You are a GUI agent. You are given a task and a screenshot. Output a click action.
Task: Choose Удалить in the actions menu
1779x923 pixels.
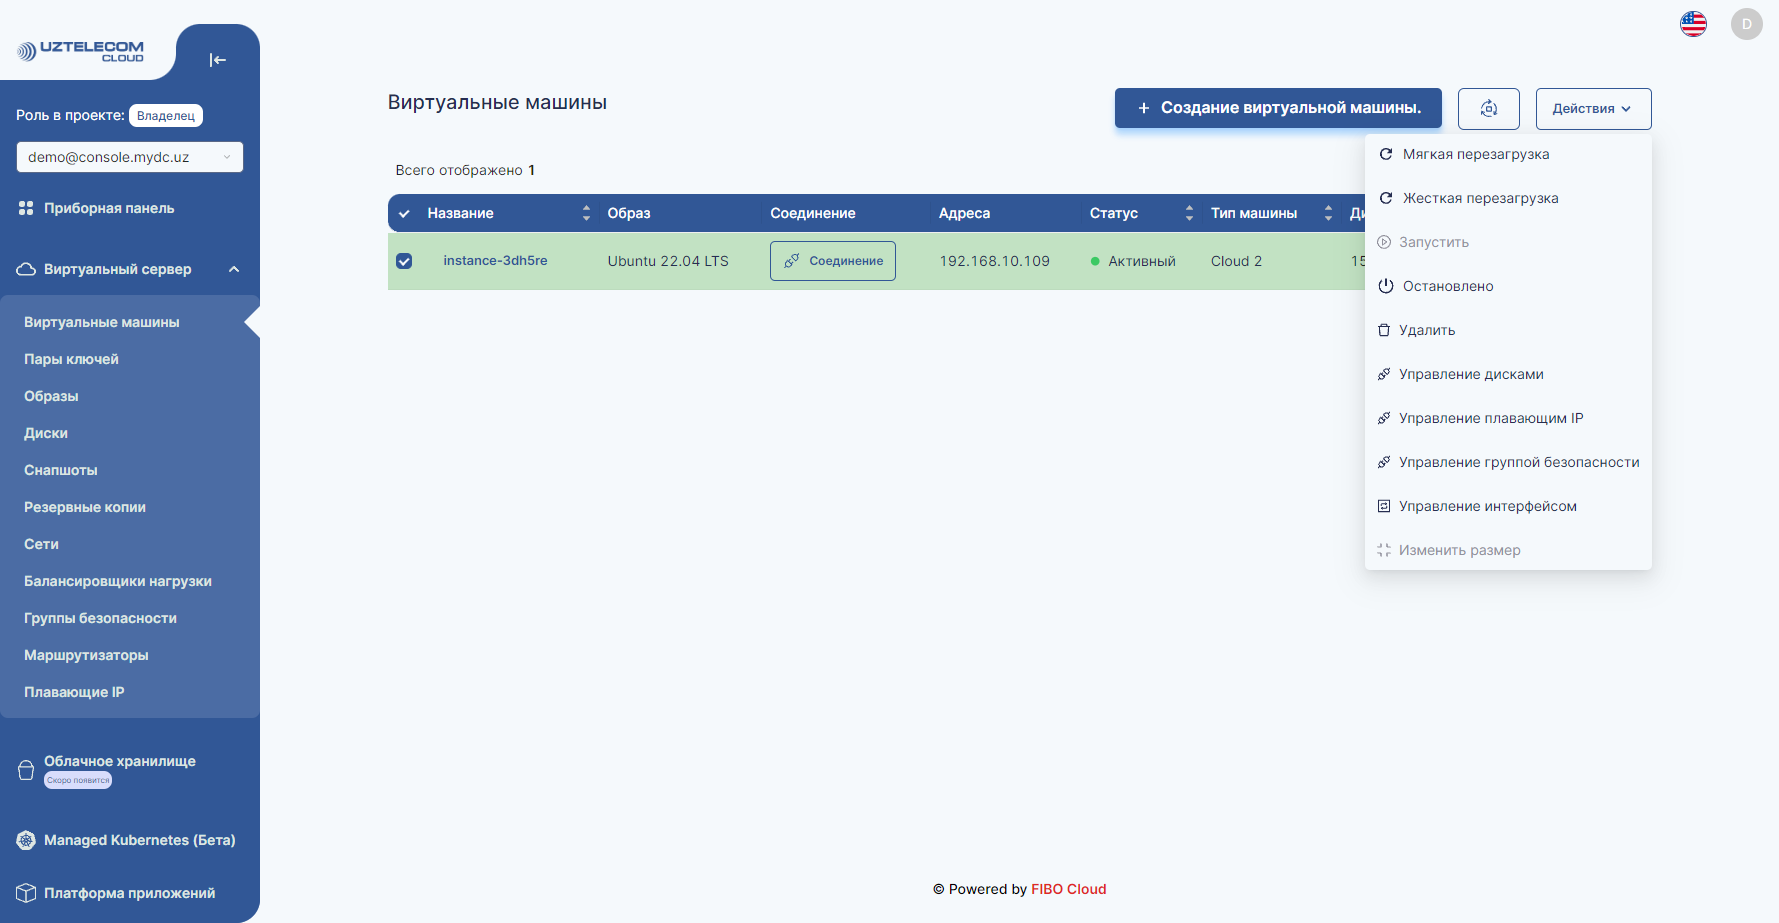1426,330
